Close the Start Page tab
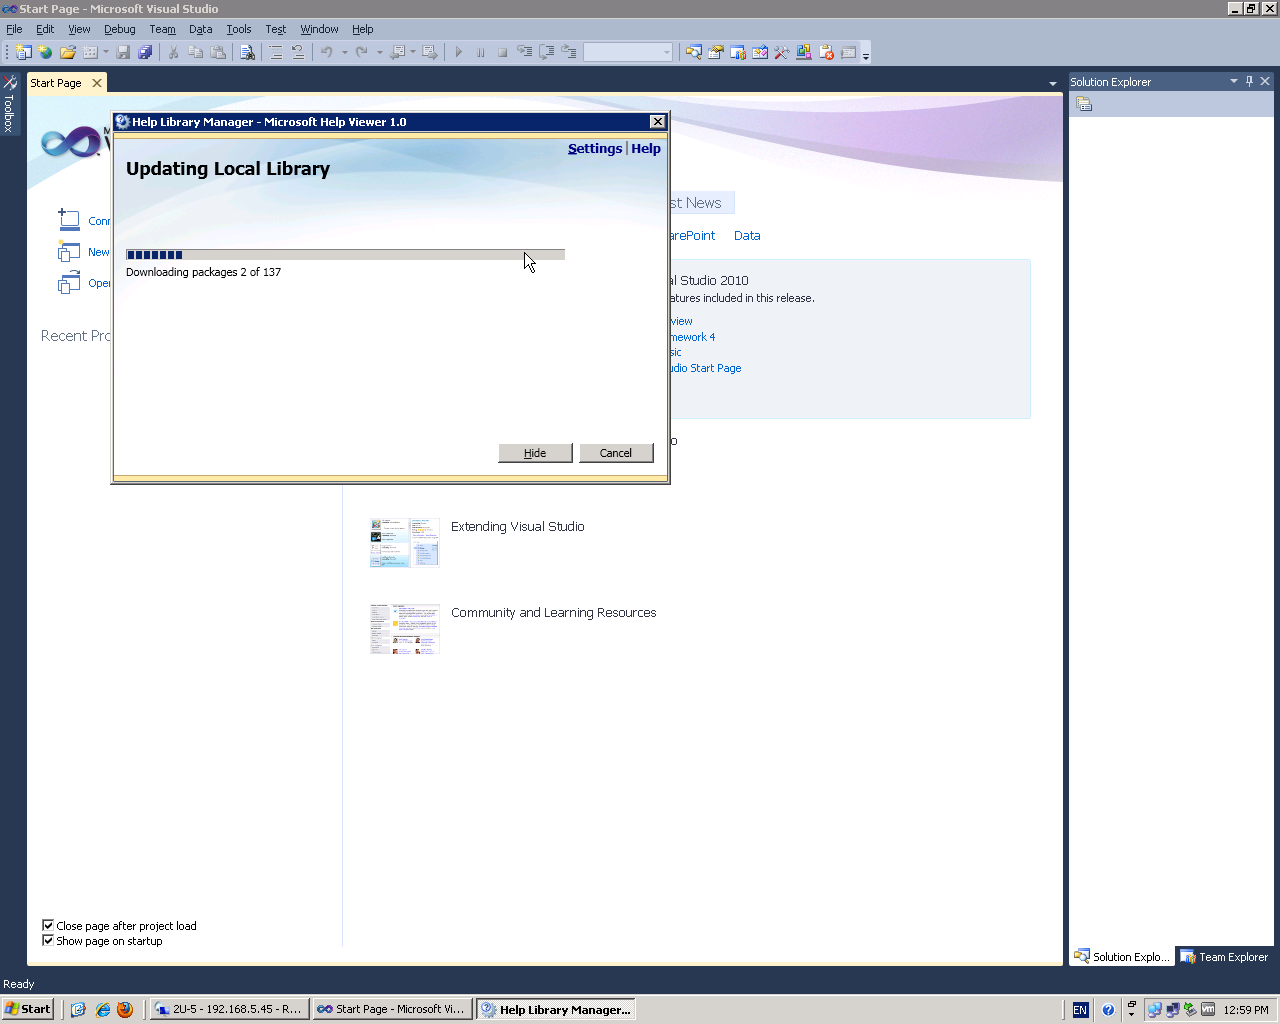This screenshot has height=1024, width=1280. [97, 83]
